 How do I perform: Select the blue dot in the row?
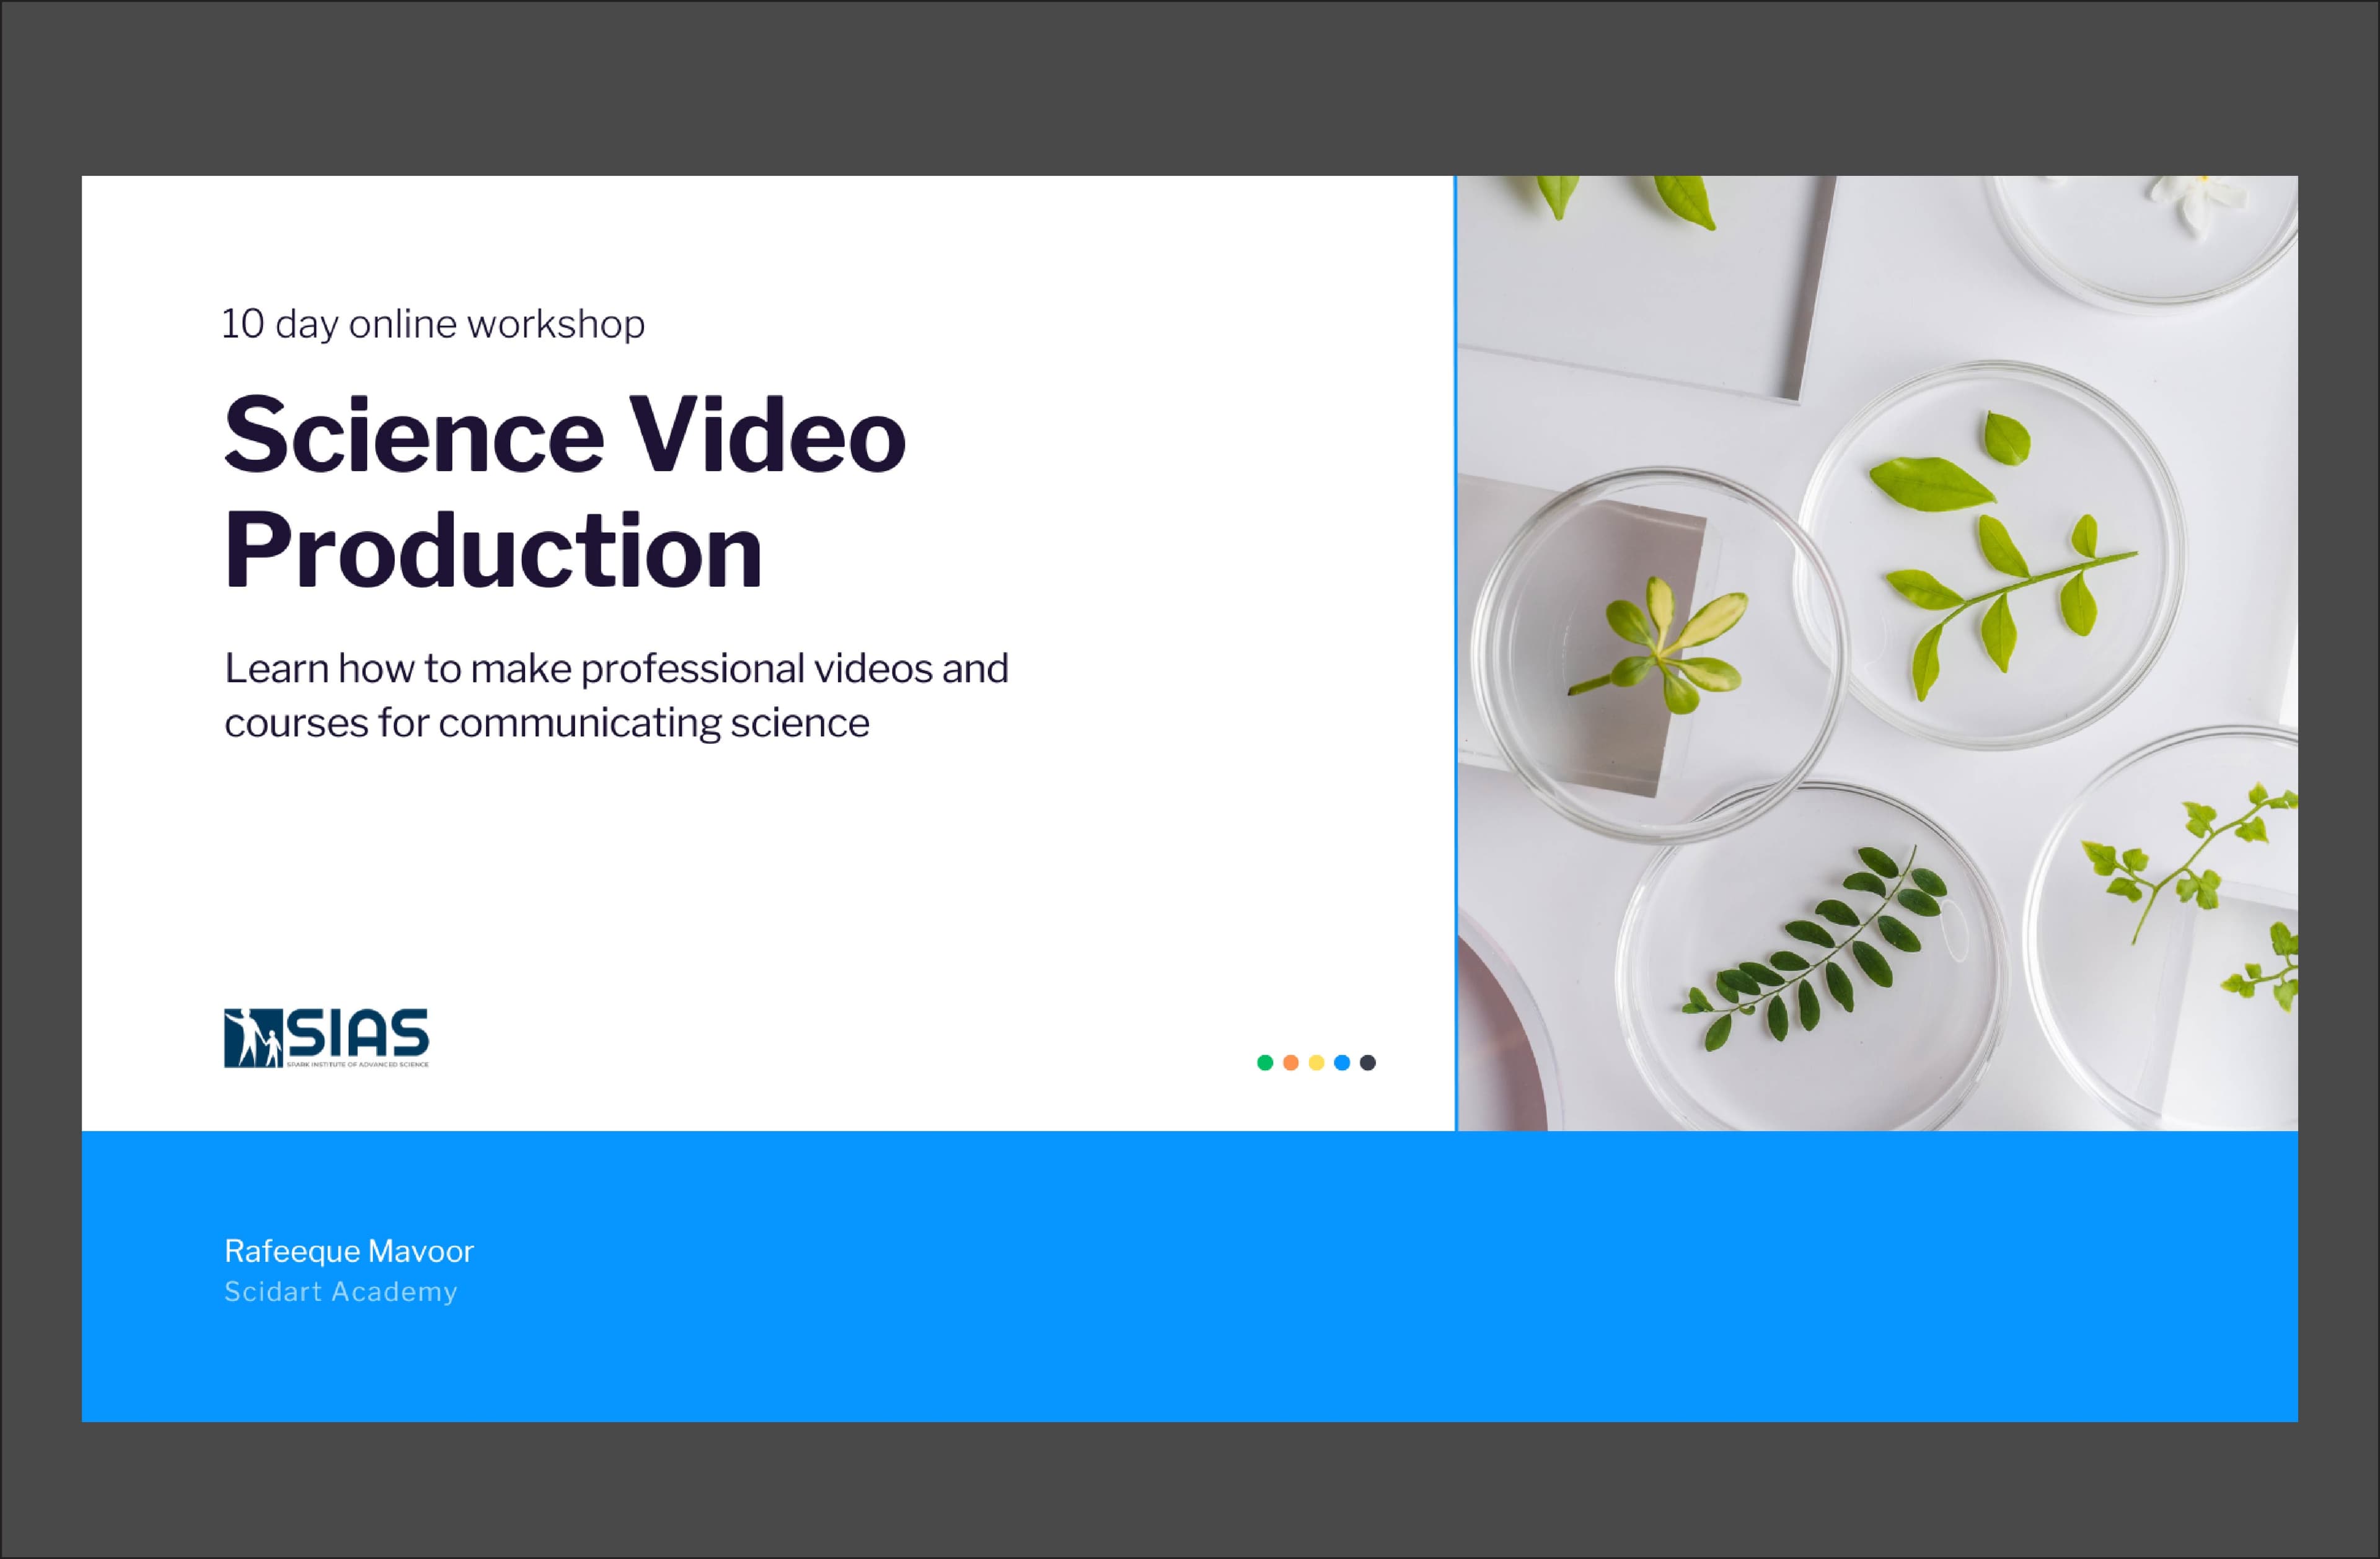tap(1342, 1062)
